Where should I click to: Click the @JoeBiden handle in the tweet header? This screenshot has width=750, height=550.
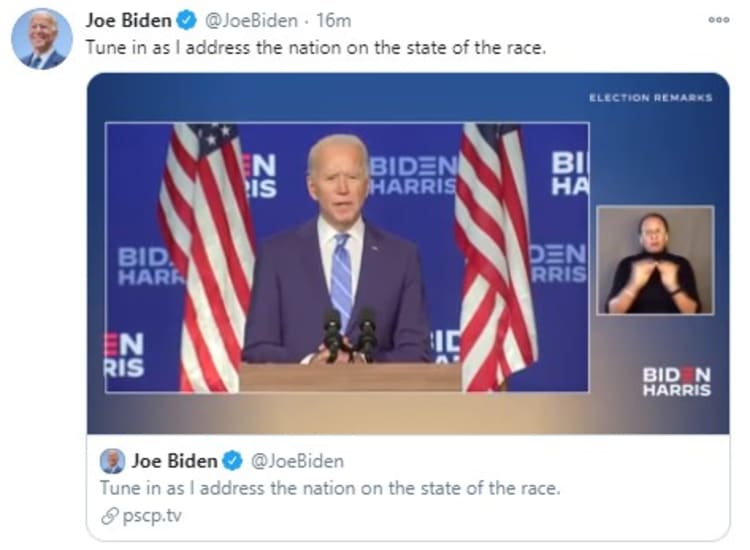click(x=251, y=21)
